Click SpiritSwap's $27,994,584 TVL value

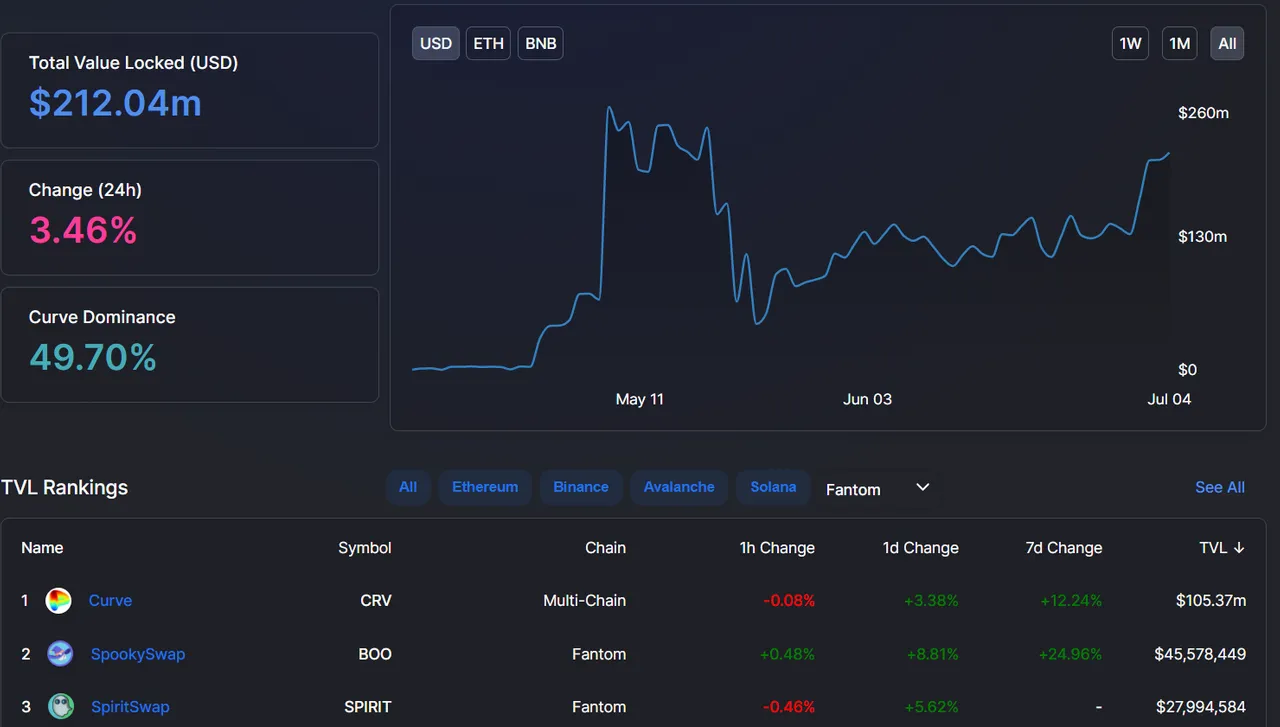1201,707
